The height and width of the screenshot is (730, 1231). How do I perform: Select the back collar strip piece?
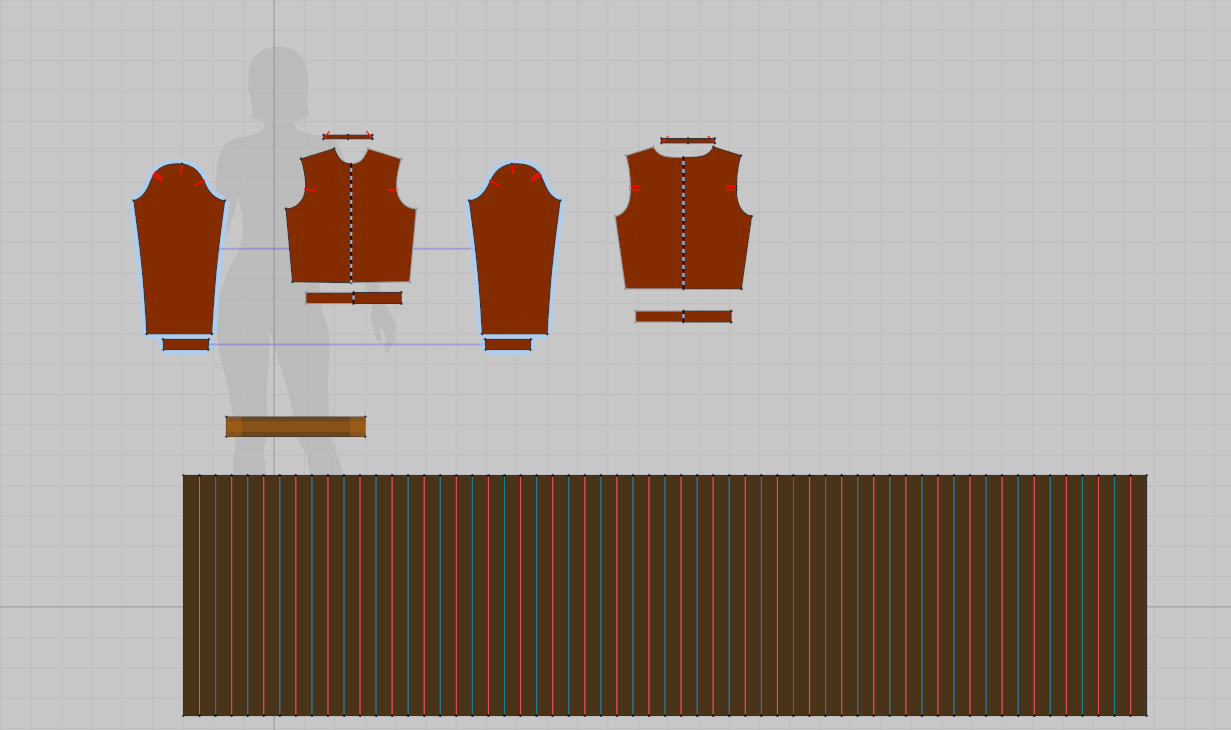point(688,141)
